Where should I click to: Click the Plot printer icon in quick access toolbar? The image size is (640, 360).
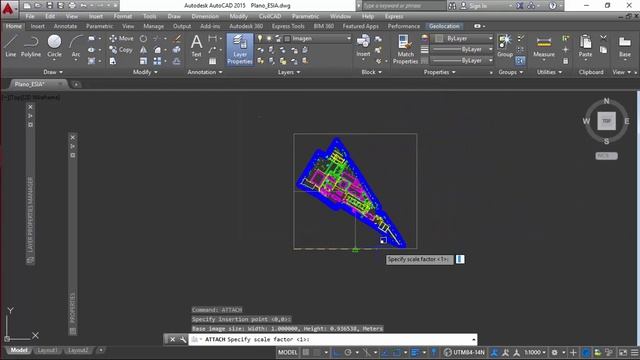click(72, 6)
